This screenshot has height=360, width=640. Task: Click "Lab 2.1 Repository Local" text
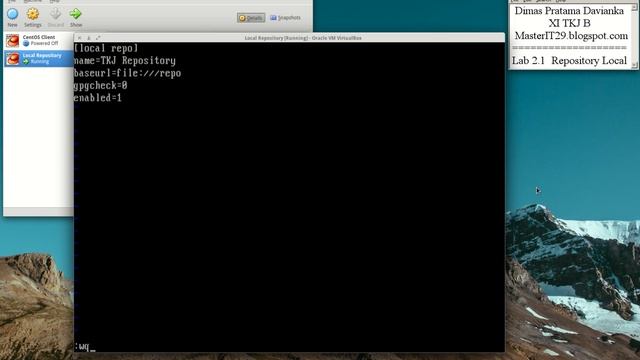(569, 61)
